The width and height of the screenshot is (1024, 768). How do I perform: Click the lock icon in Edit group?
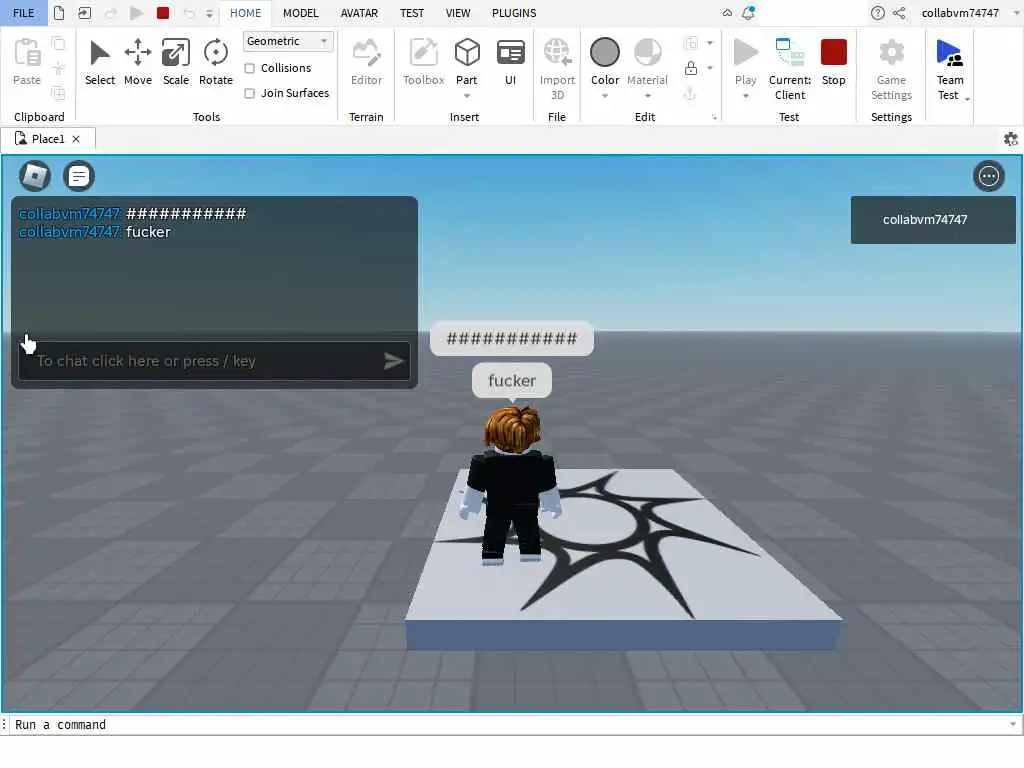(x=691, y=68)
